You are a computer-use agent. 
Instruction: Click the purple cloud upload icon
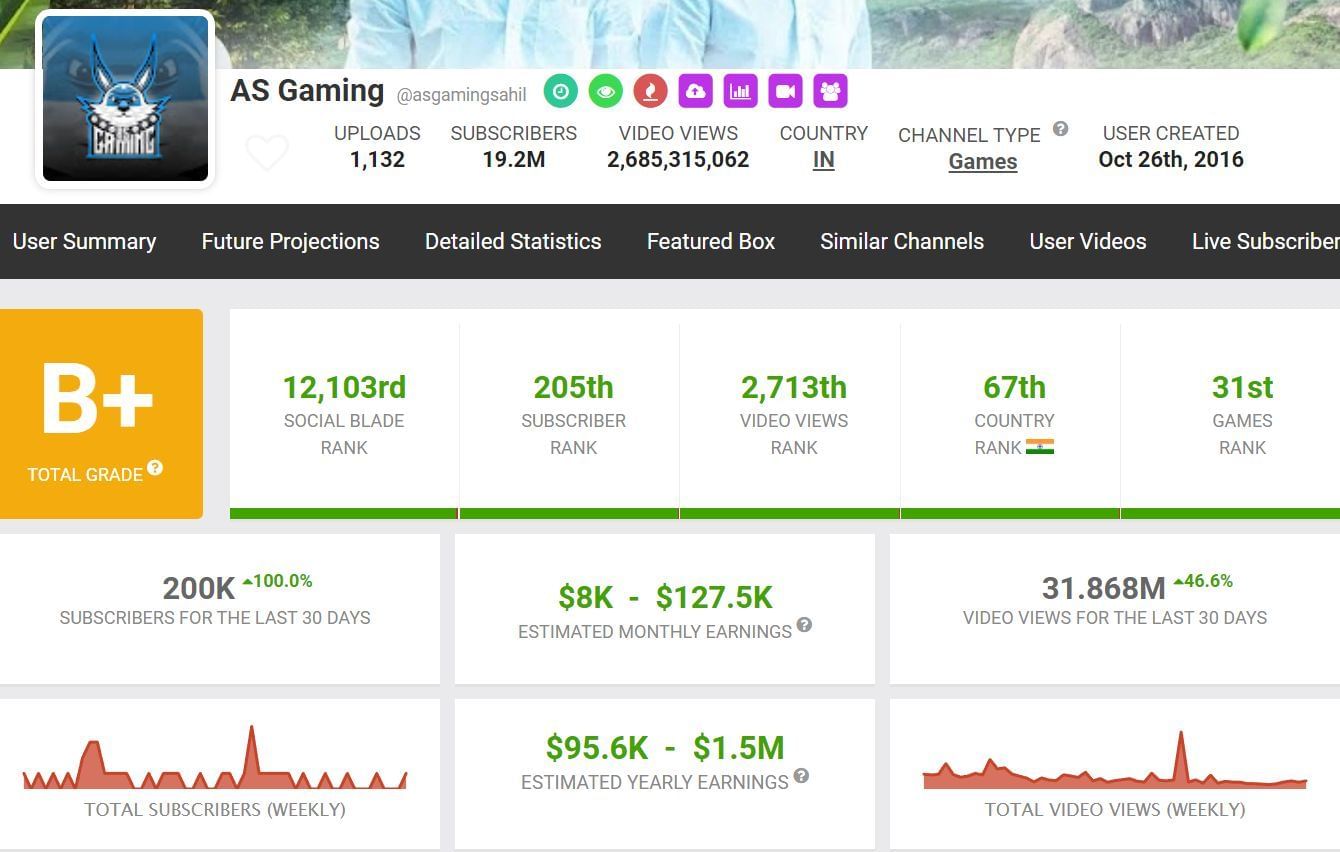coord(695,91)
